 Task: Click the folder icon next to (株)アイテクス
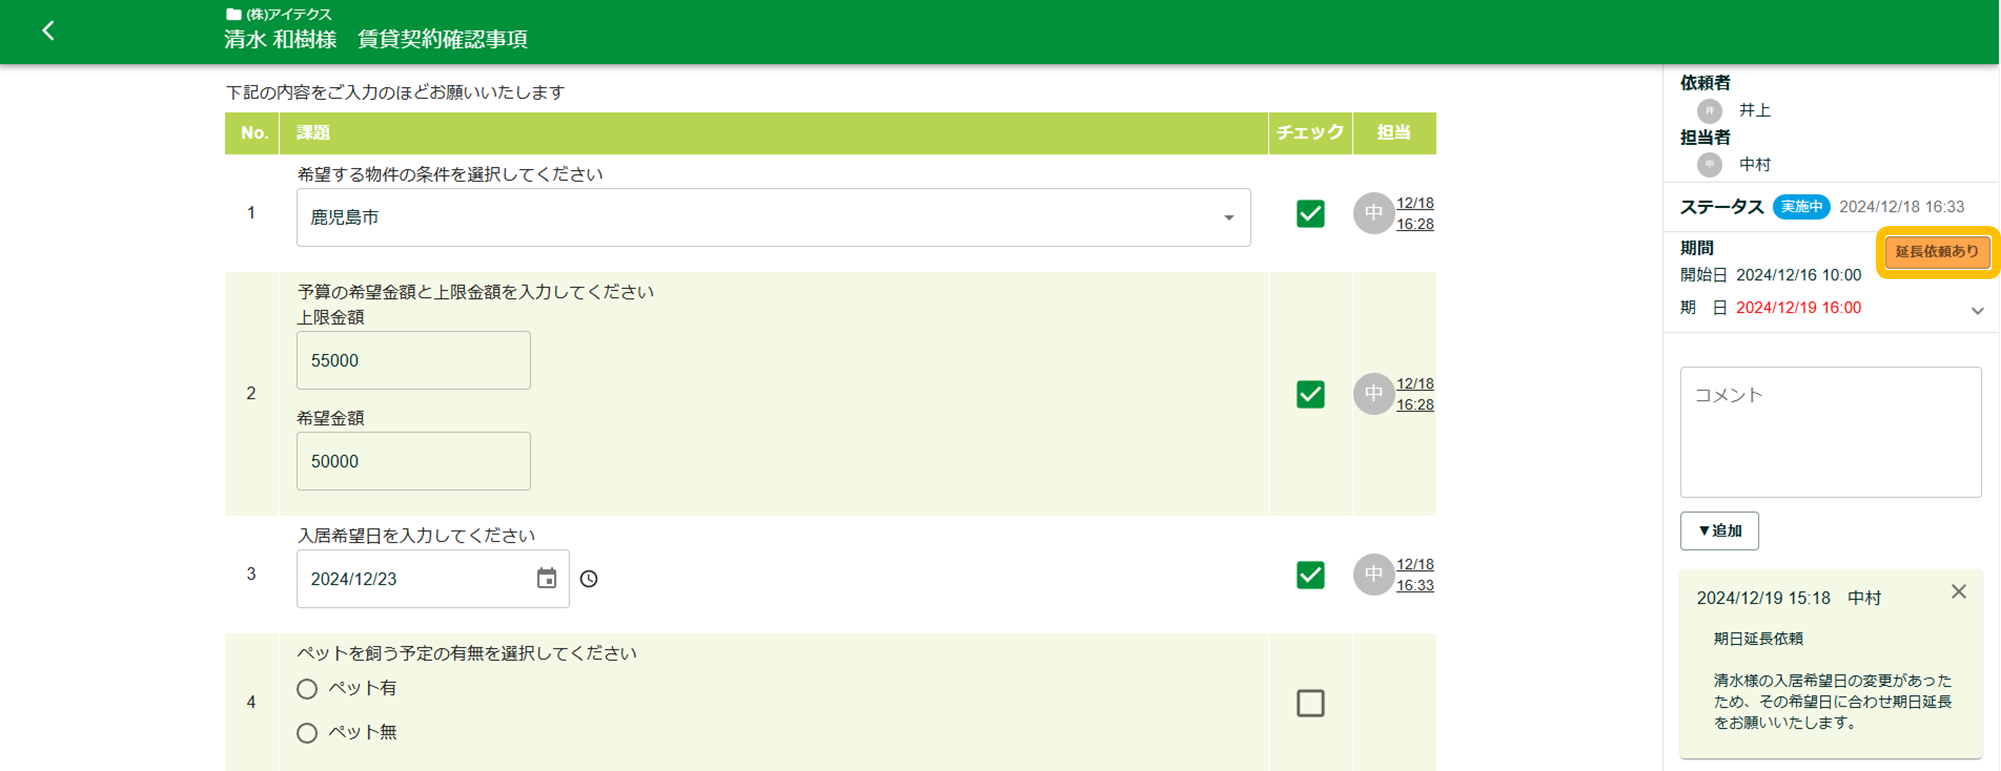point(234,14)
